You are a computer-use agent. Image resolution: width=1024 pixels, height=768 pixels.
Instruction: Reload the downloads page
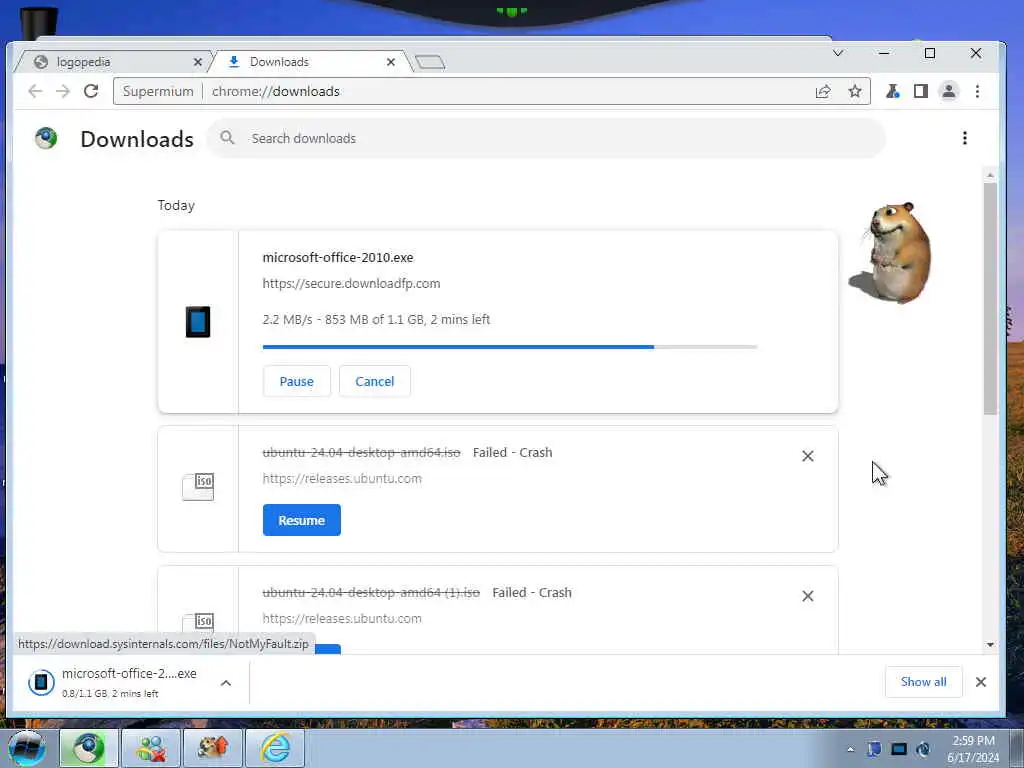coord(91,91)
